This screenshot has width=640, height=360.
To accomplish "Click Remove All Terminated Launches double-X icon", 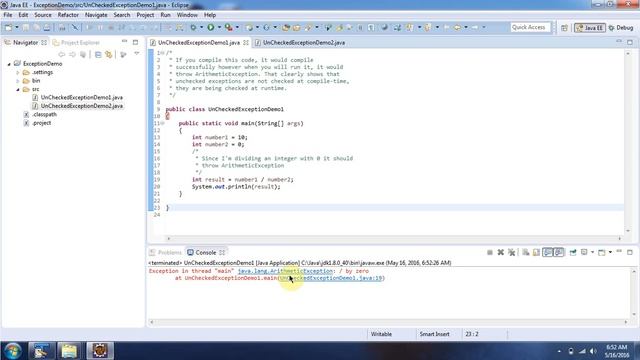I will coord(511,253).
